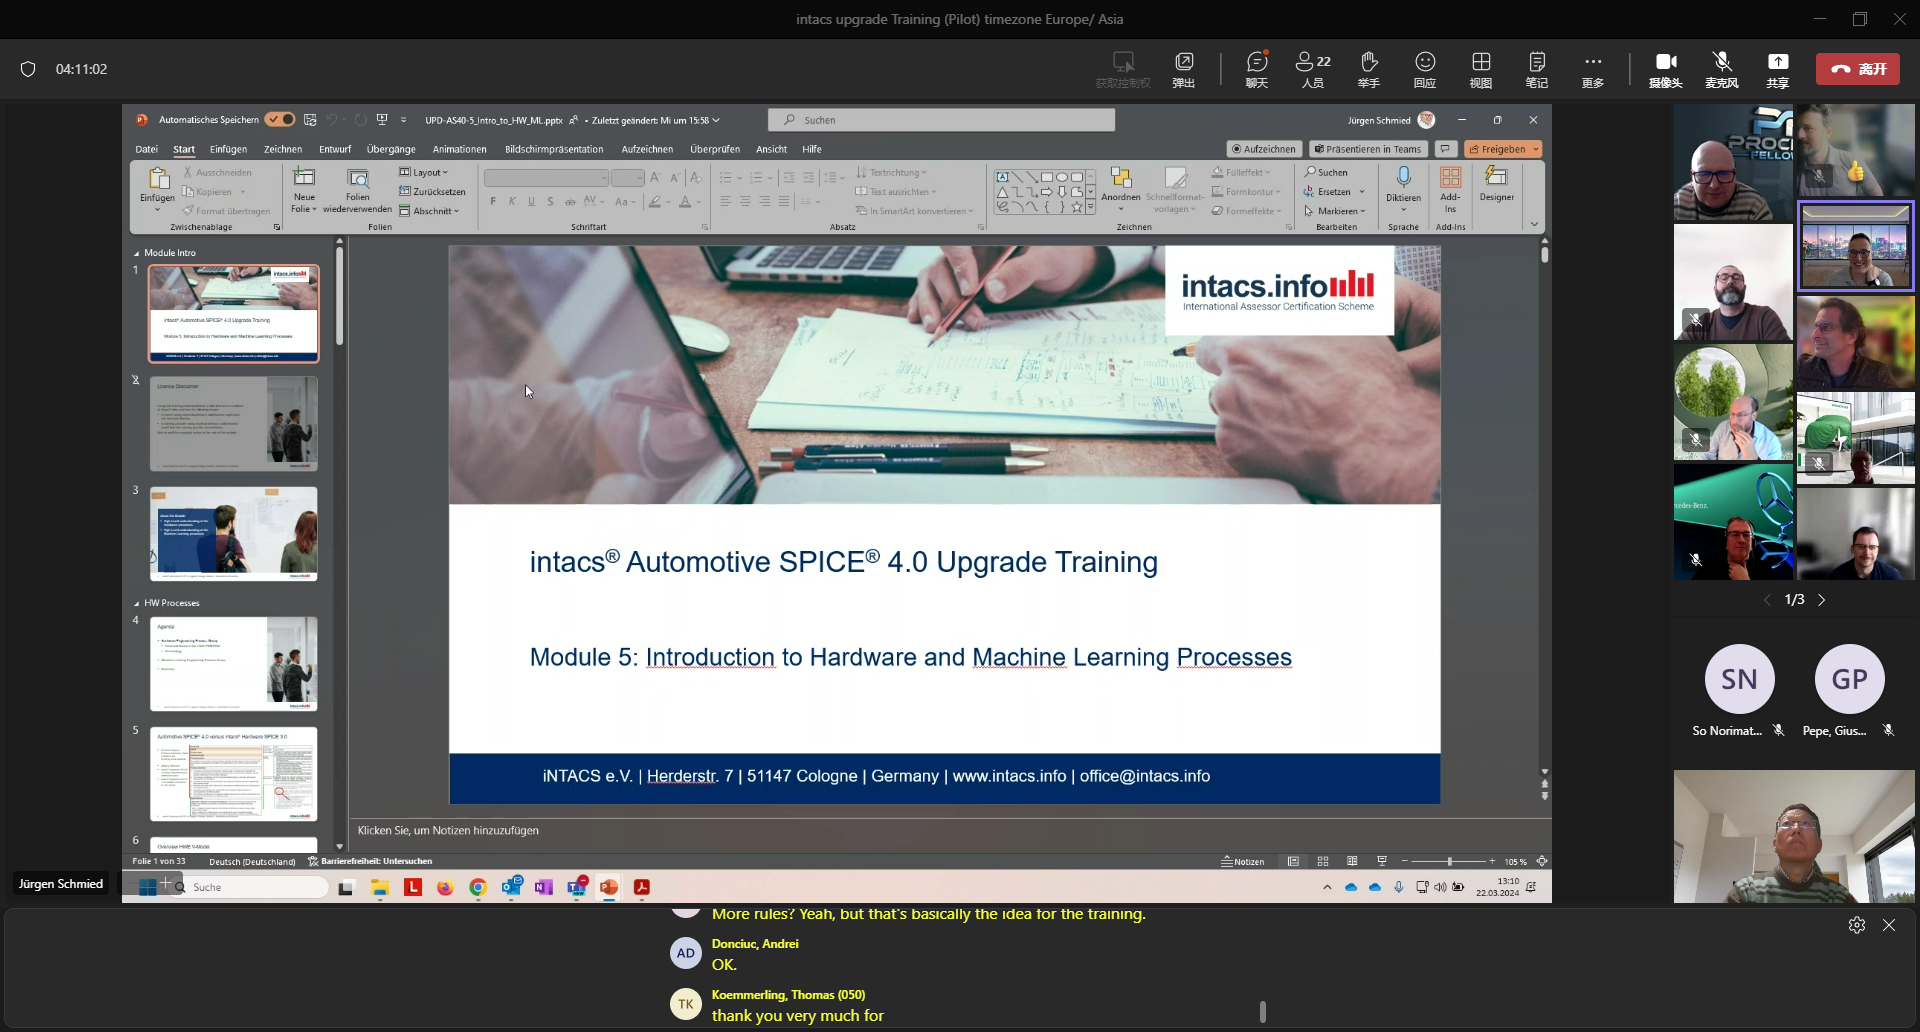Click the PowerPoint zoom slider
This screenshot has height=1032, width=1920.
click(x=1447, y=861)
